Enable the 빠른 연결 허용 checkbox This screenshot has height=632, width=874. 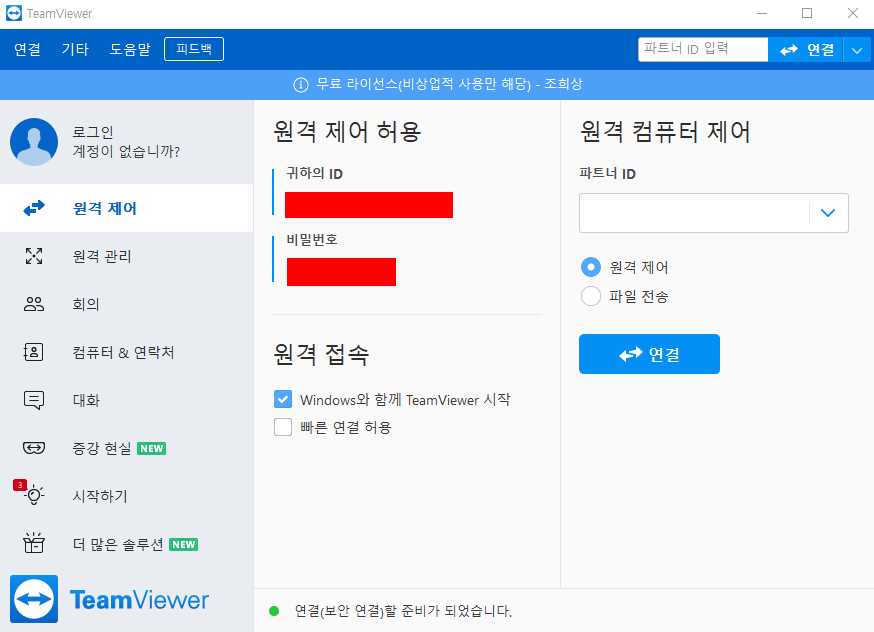[283, 427]
